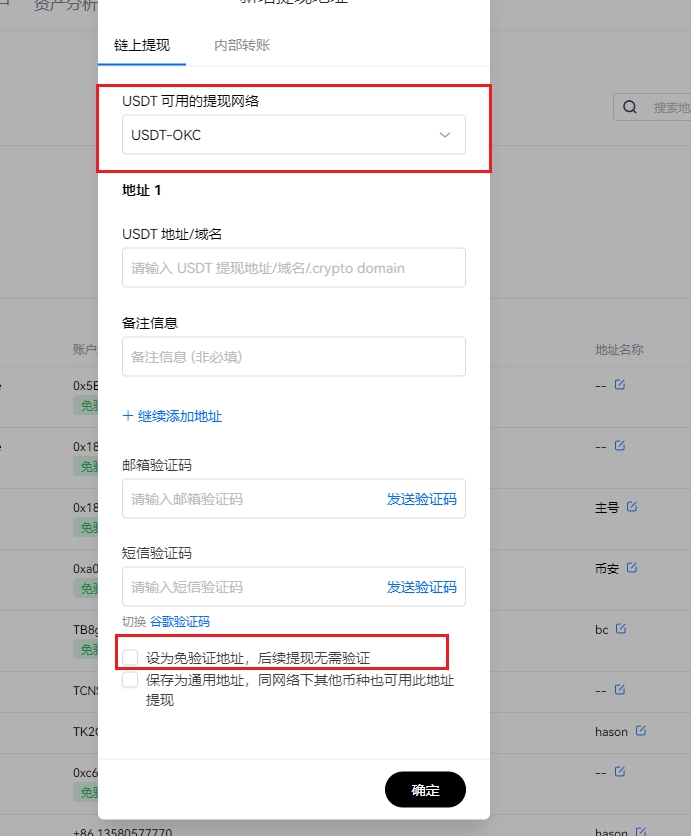Focus the USDT 地址/域名 input field
Screen dimensions: 691x836
tap(293, 268)
